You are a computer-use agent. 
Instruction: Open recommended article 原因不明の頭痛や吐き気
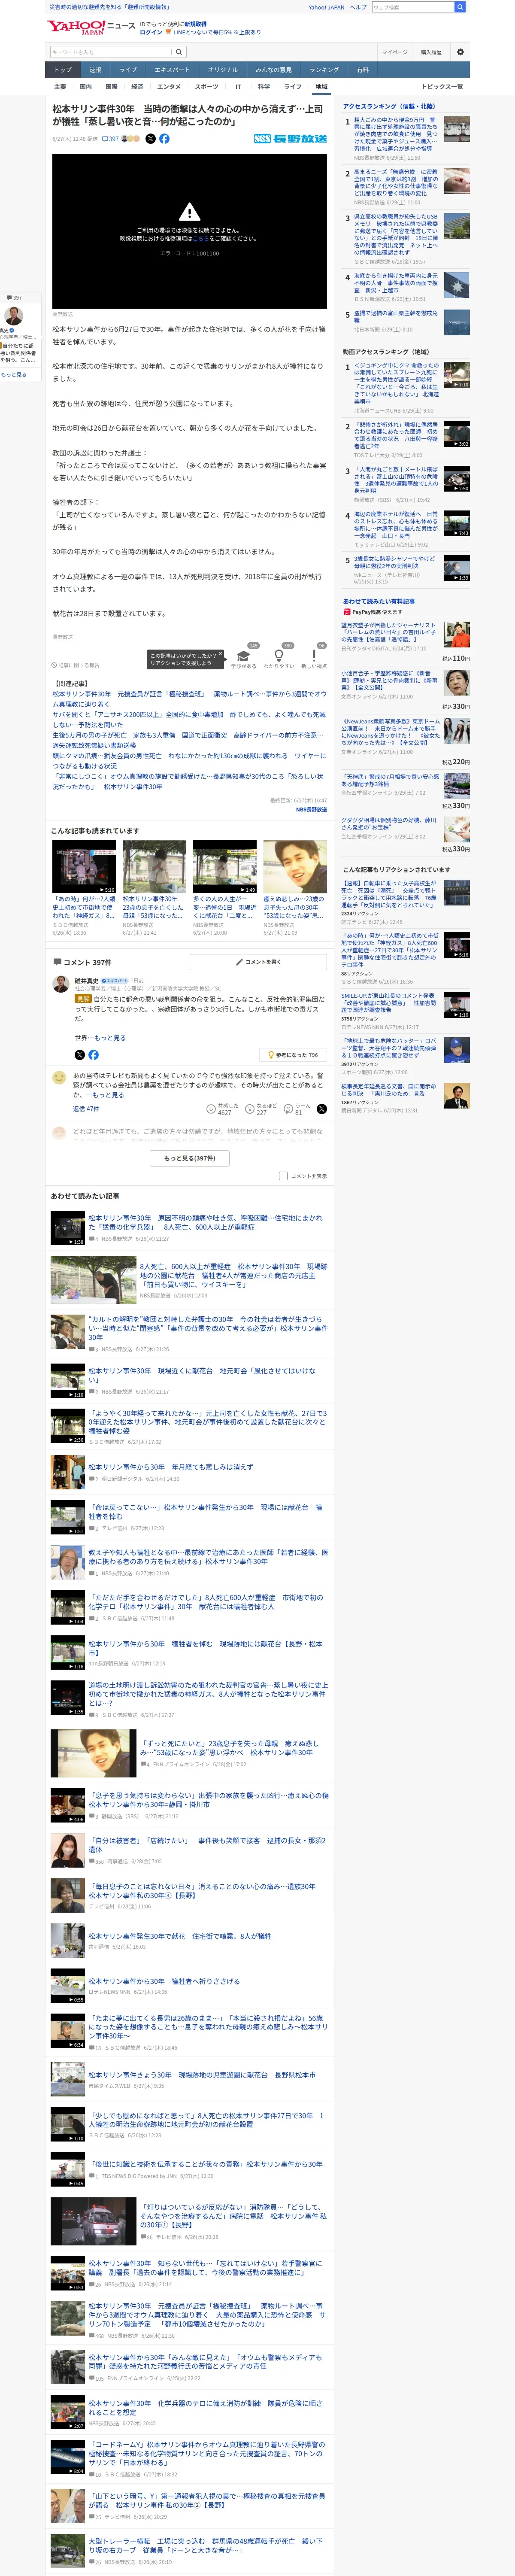click(205, 1222)
